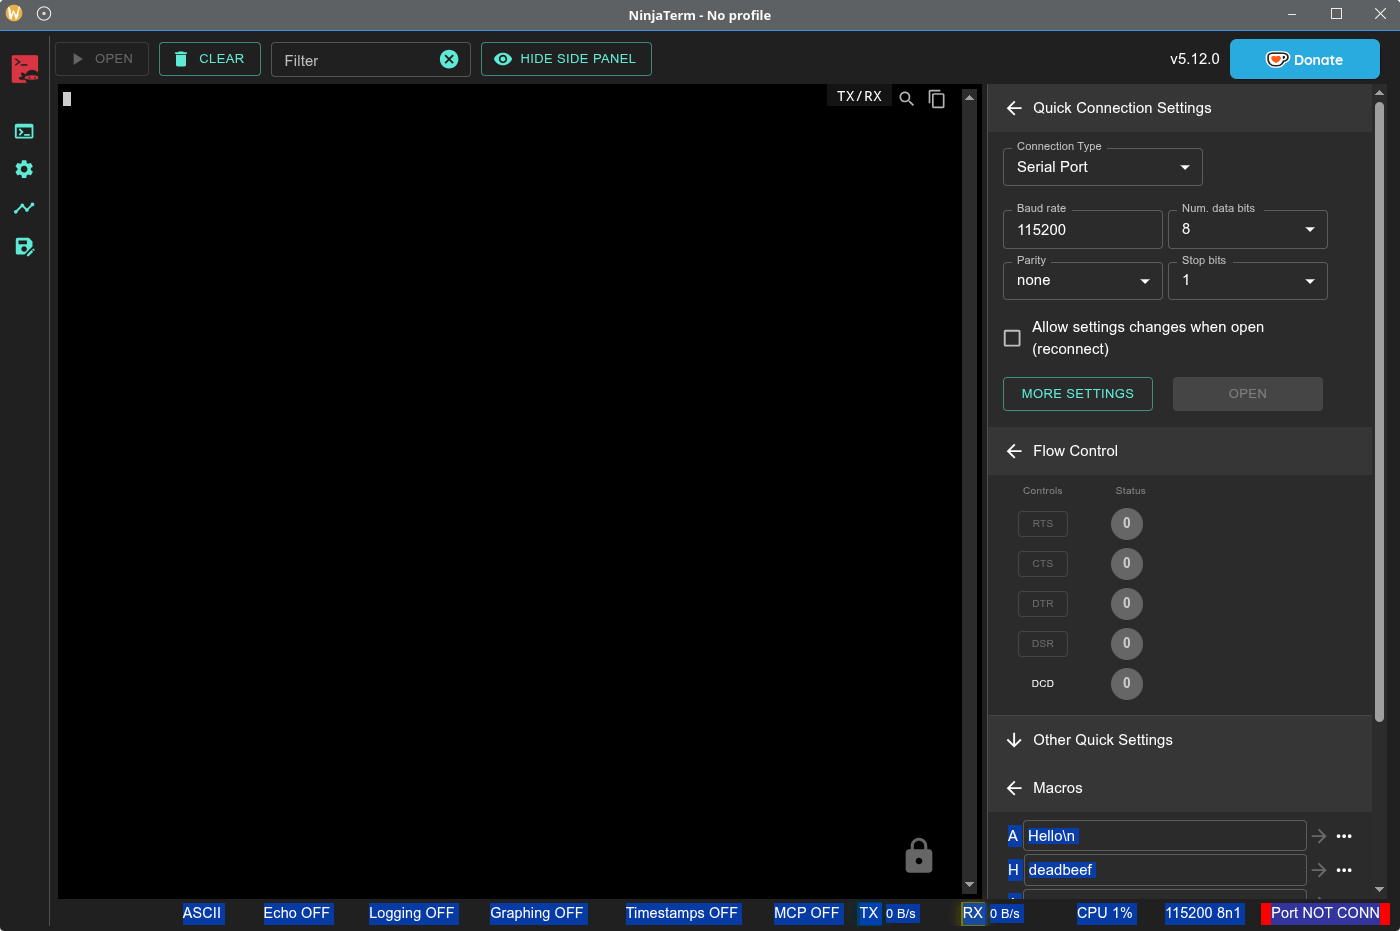Open more options for Hello\n macro
This screenshot has height=931, width=1400.
tap(1344, 836)
